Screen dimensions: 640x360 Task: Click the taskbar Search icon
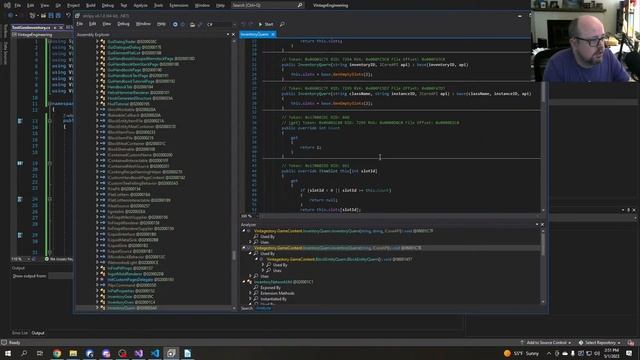24,353
